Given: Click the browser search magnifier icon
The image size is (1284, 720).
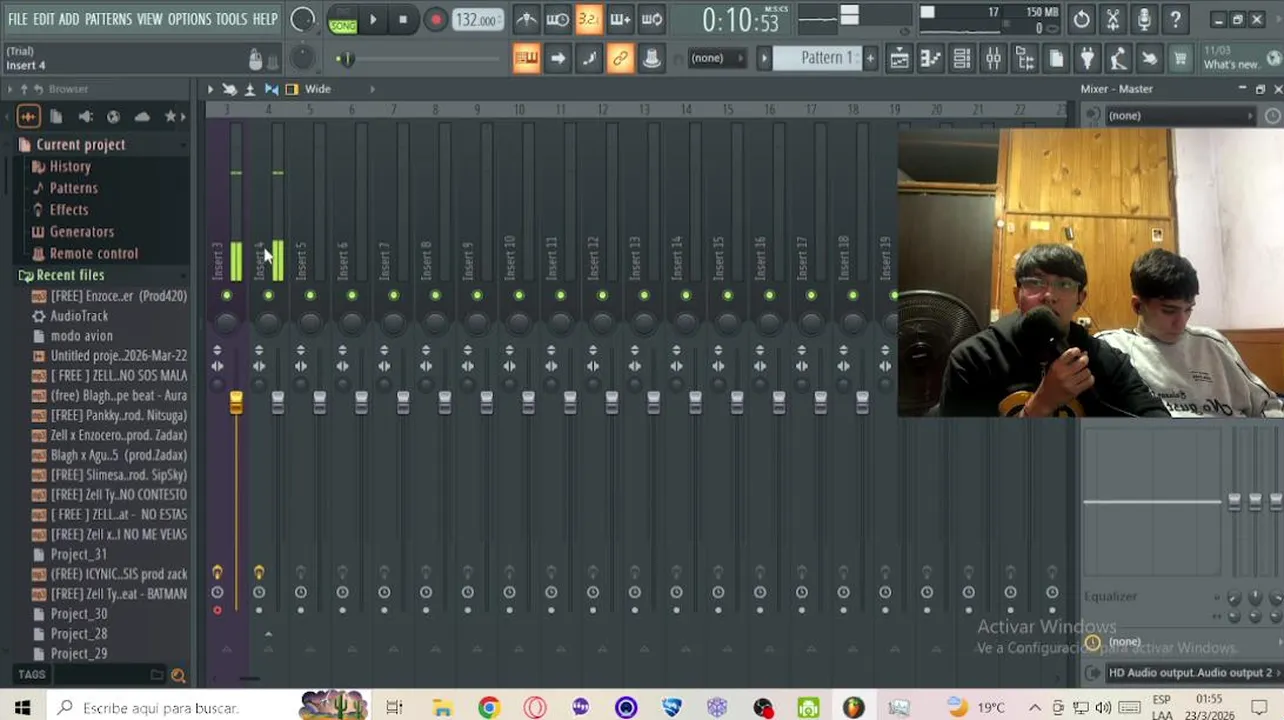Looking at the screenshot, I should click(x=178, y=675).
